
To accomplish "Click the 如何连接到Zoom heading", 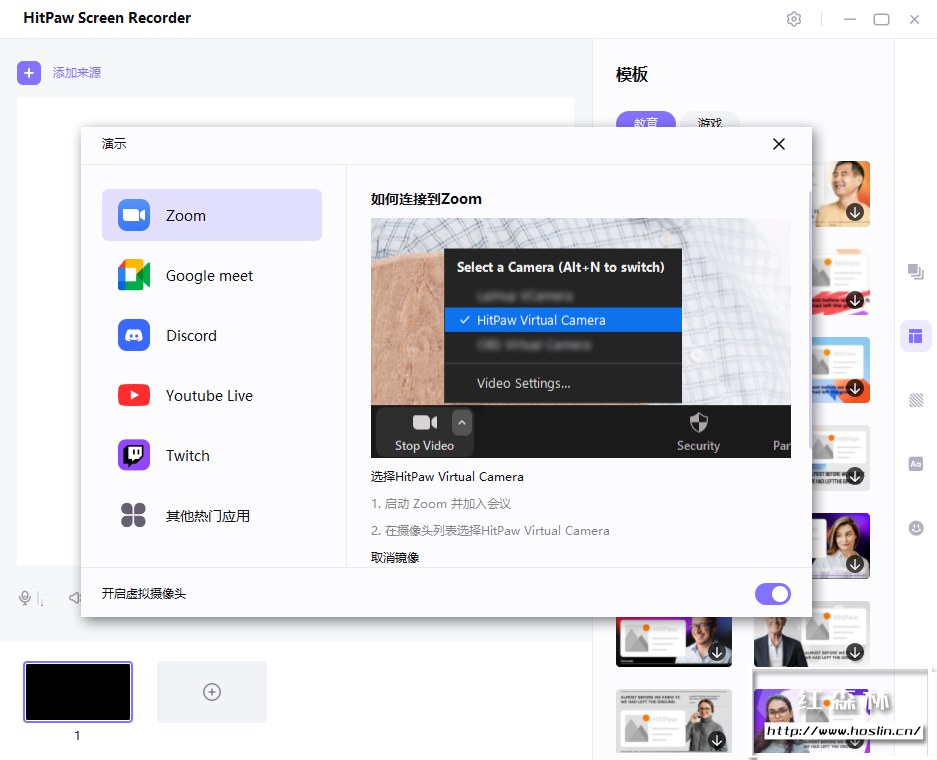I will point(426,199).
